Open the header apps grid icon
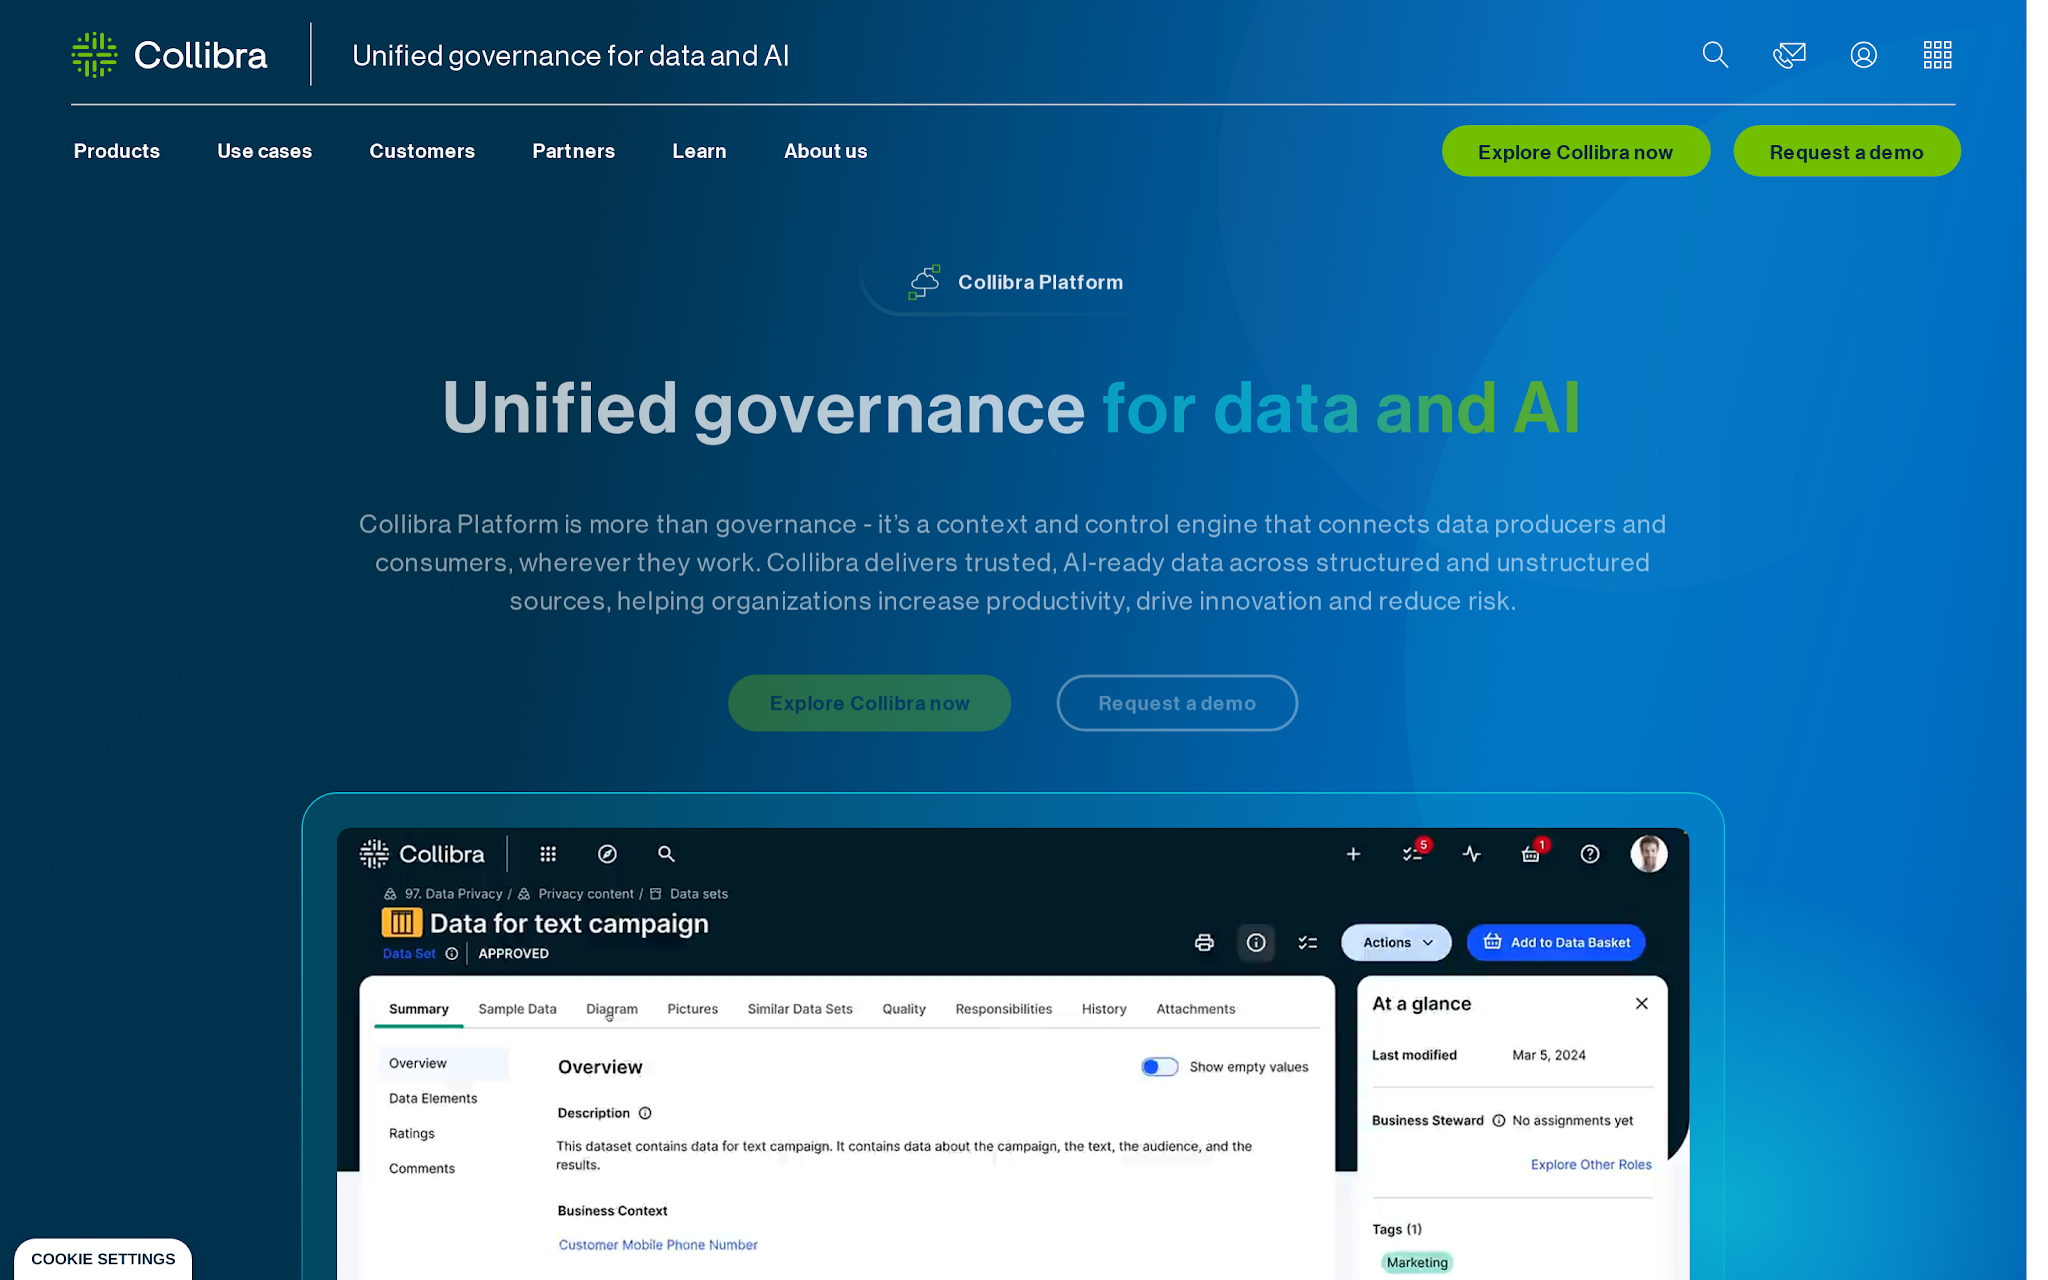2048x1280 pixels. pos(1937,55)
